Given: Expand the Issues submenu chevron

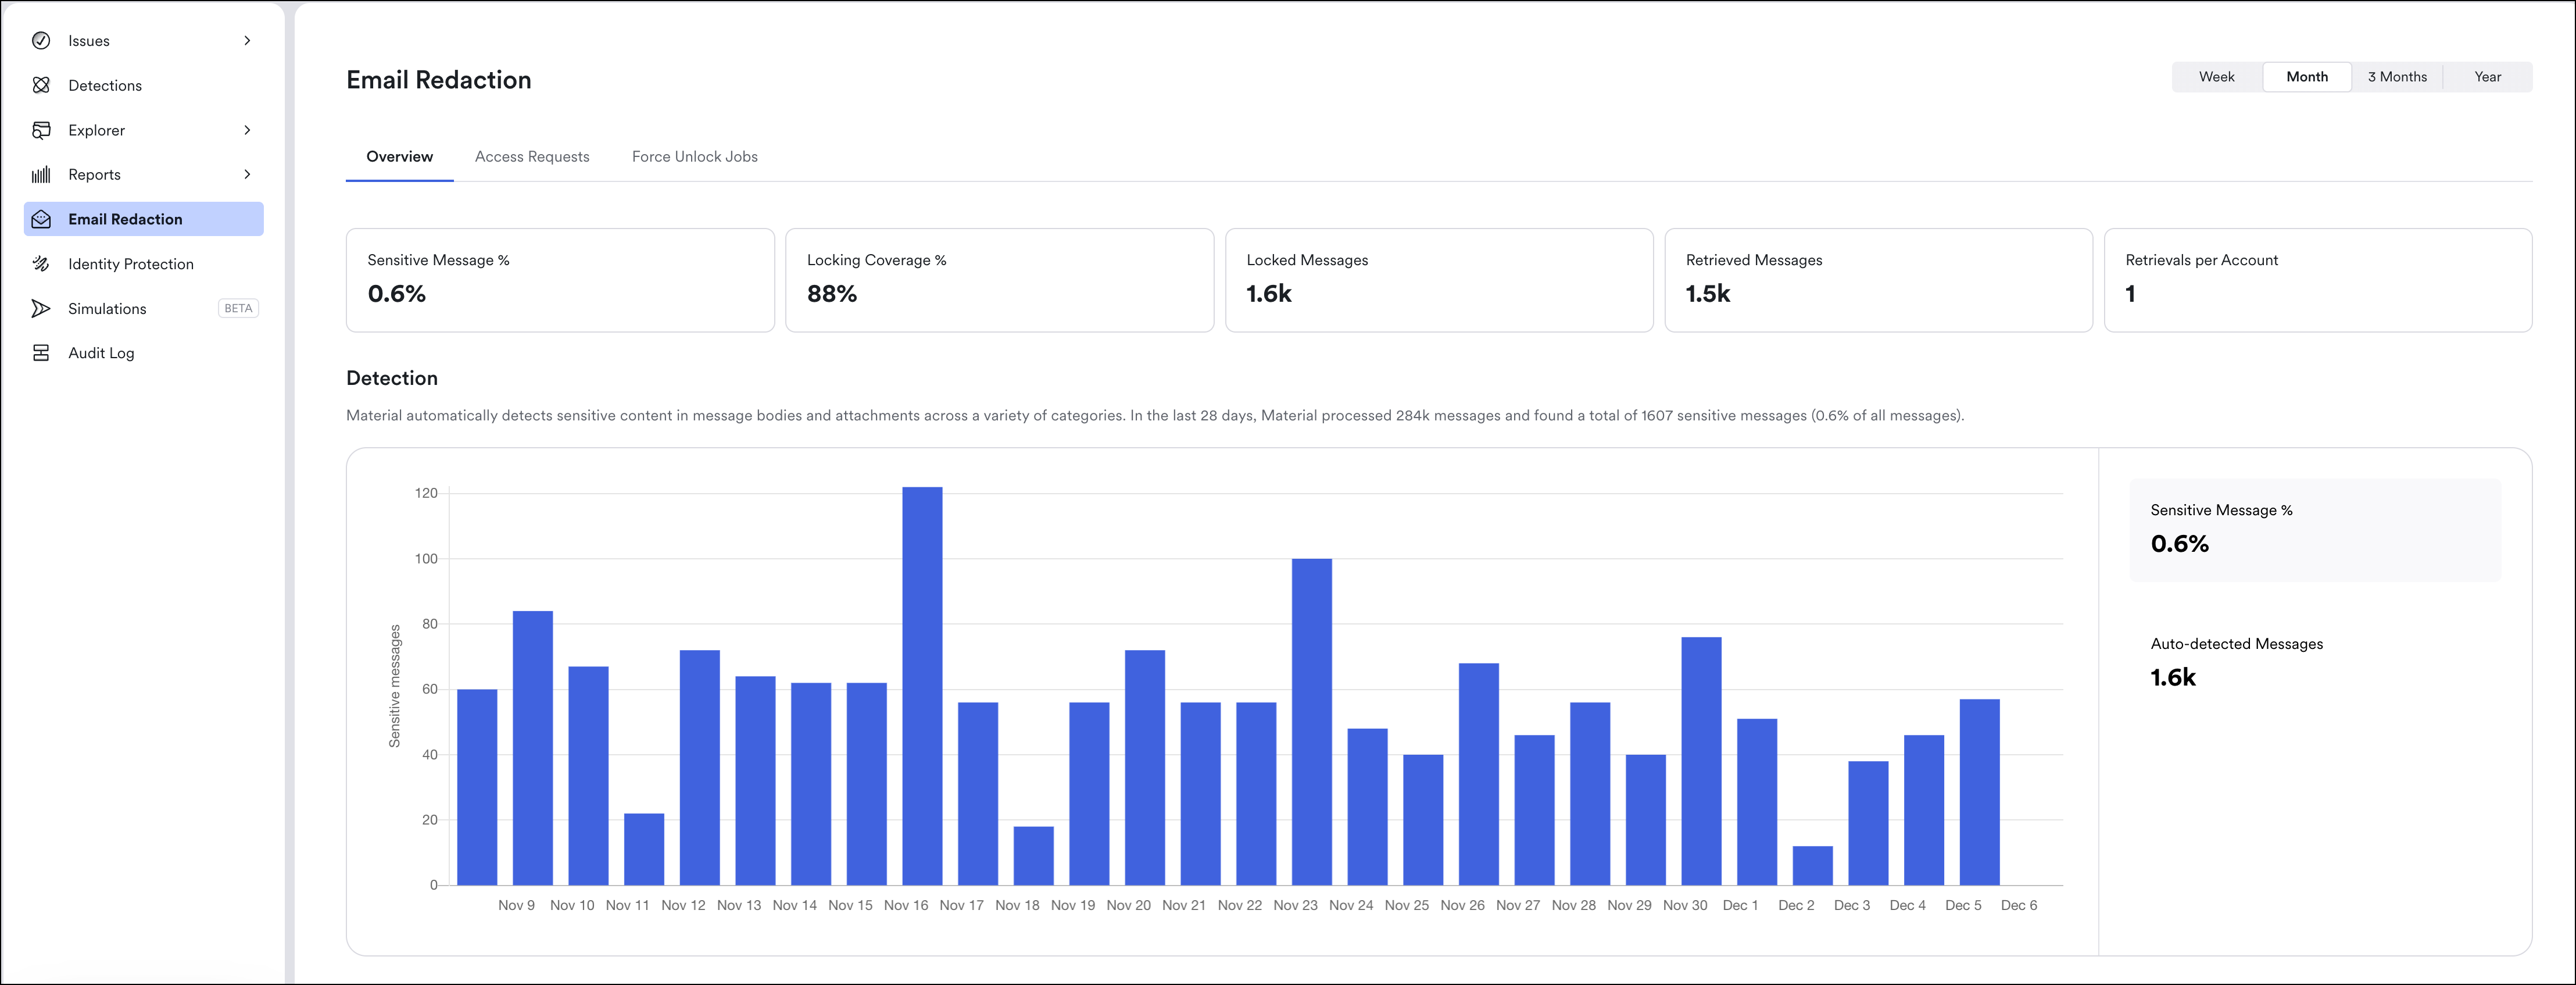Looking at the screenshot, I should [x=247, y=41].
